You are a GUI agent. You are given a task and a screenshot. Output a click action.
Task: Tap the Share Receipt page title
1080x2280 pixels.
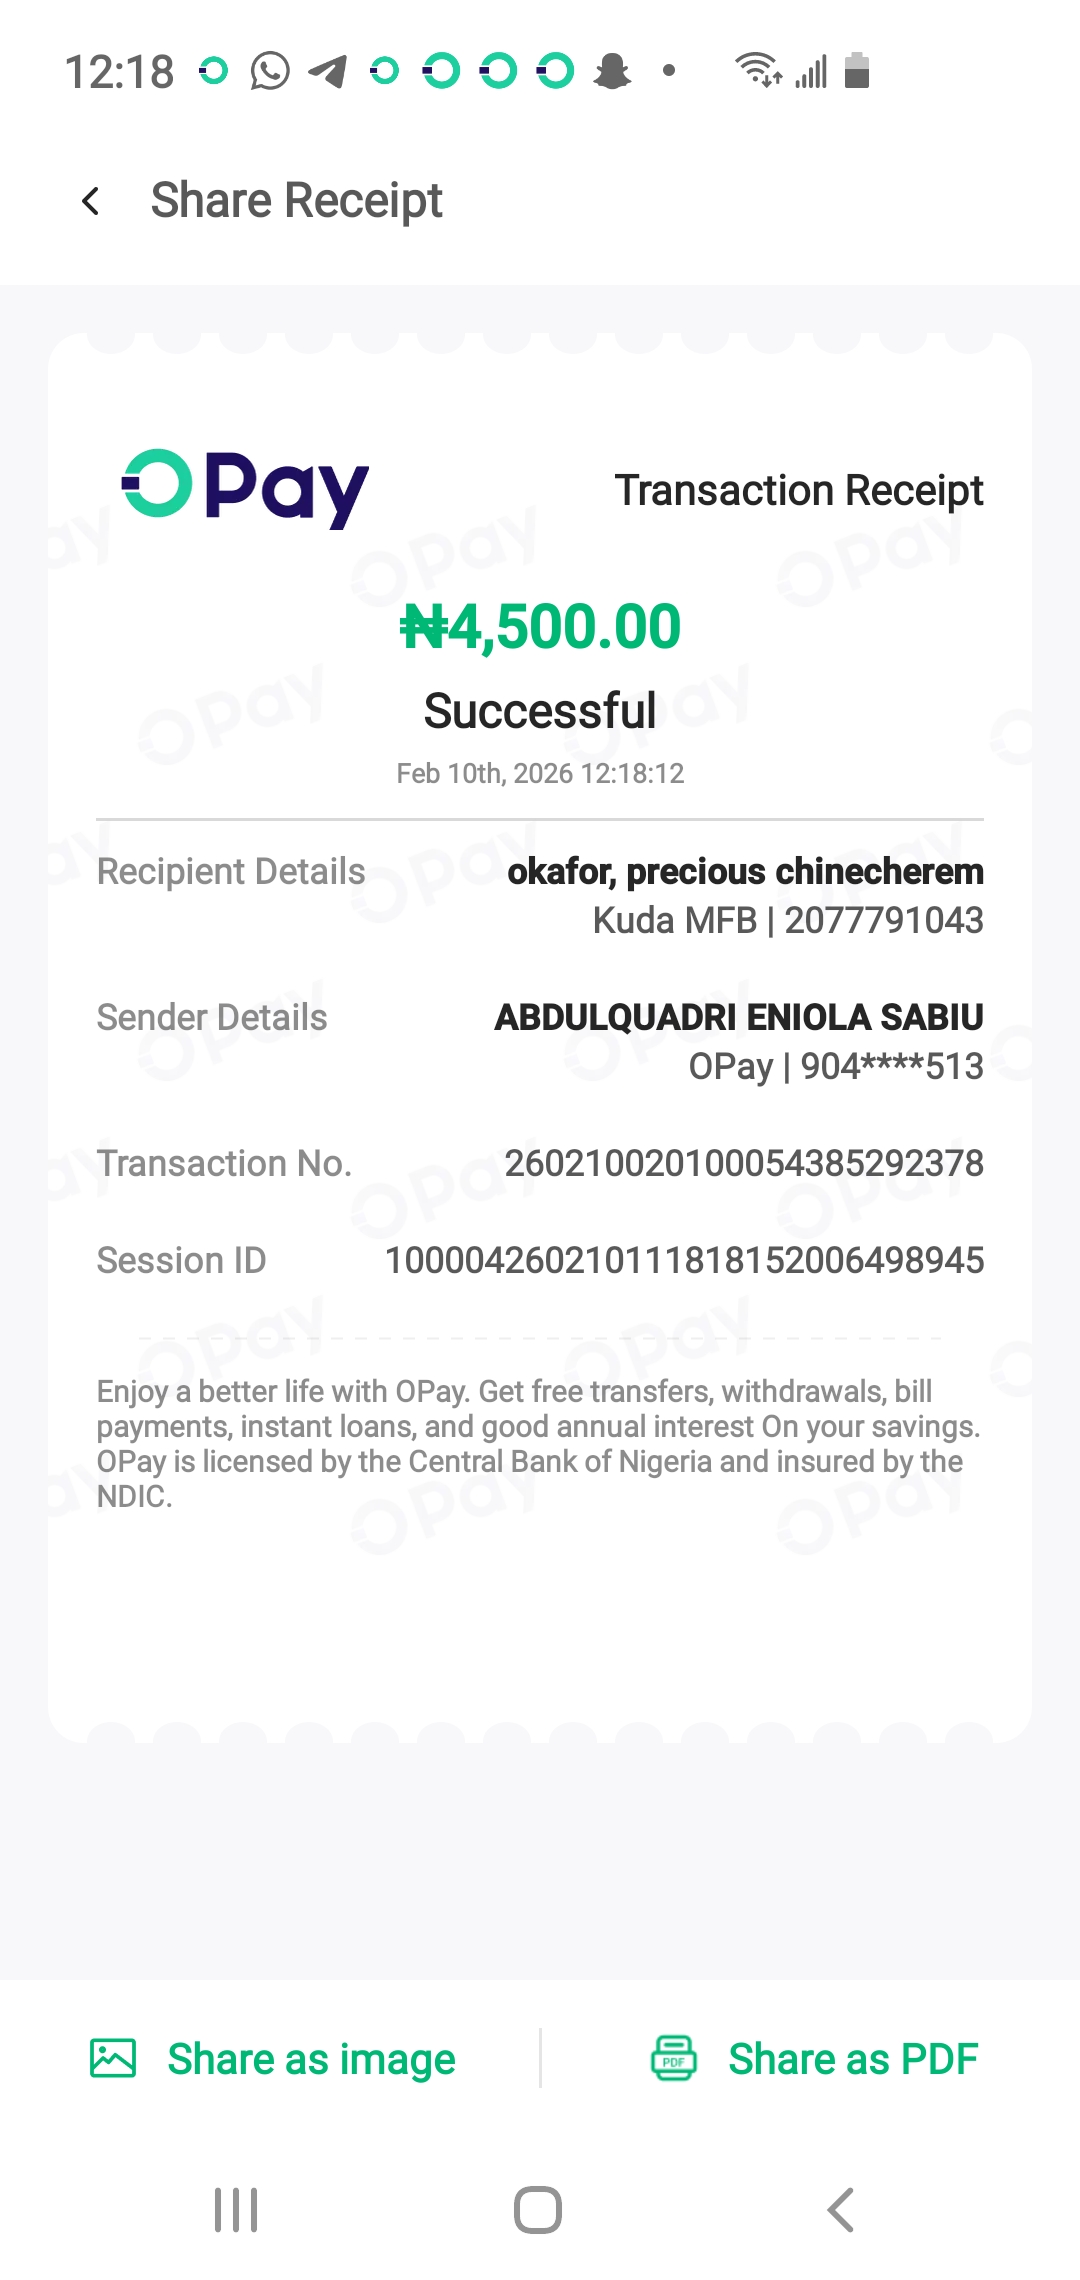click(x=296, y=201)
